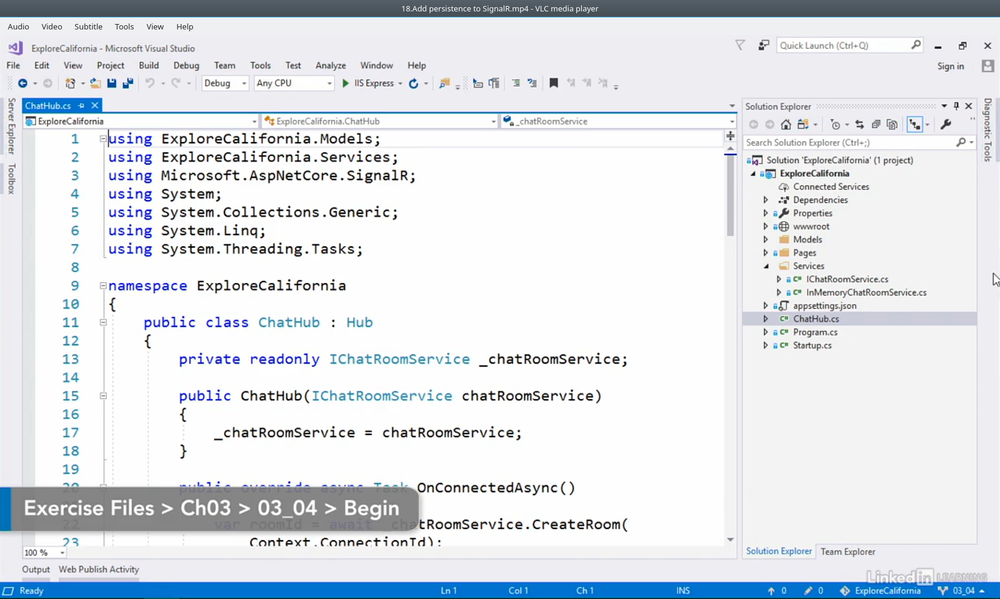Save the current file with toolbar icon
This screenshot has width=1000, height=599.
pos(112,84)
